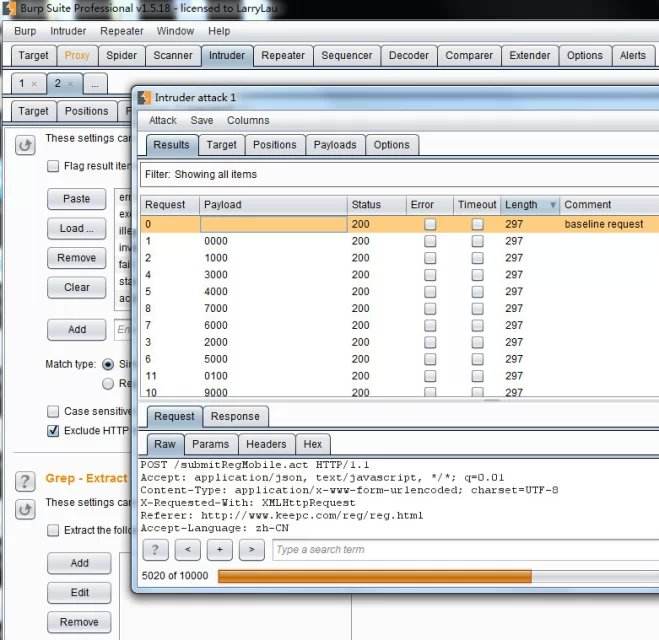Image resolution: width=659 pixels, height=640 pixels.
Task: Click the search term input field
Action: 466,550
